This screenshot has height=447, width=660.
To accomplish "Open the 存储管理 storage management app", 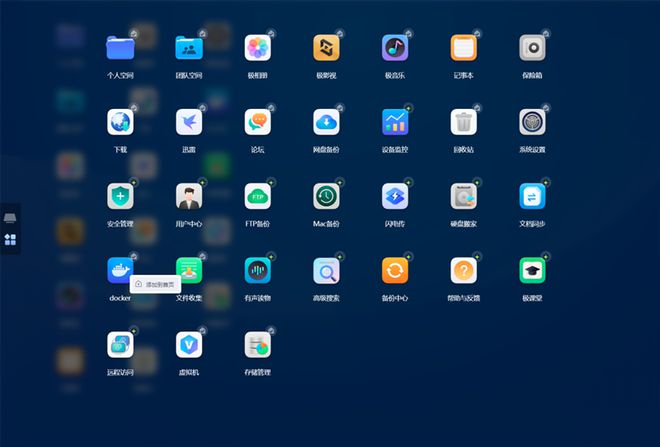I will tap(258, 345).
